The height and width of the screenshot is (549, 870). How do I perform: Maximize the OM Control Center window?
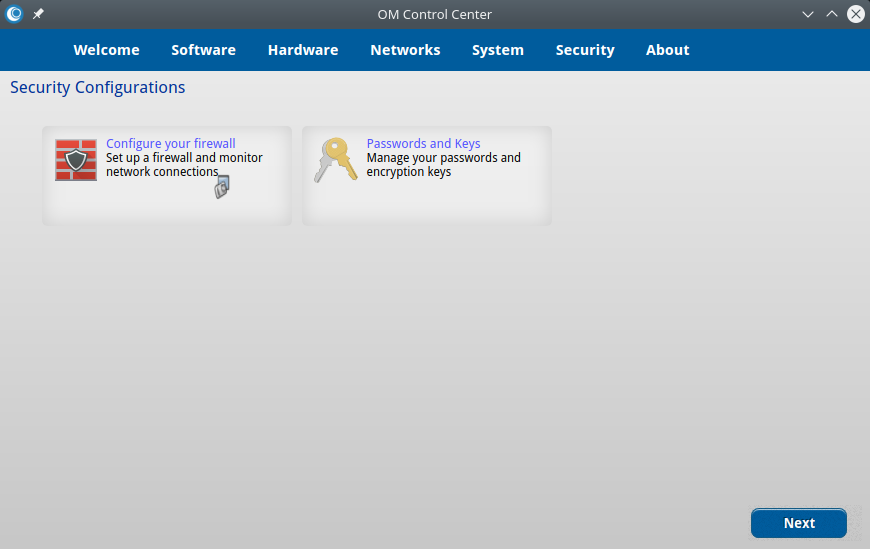click(832, 14)
